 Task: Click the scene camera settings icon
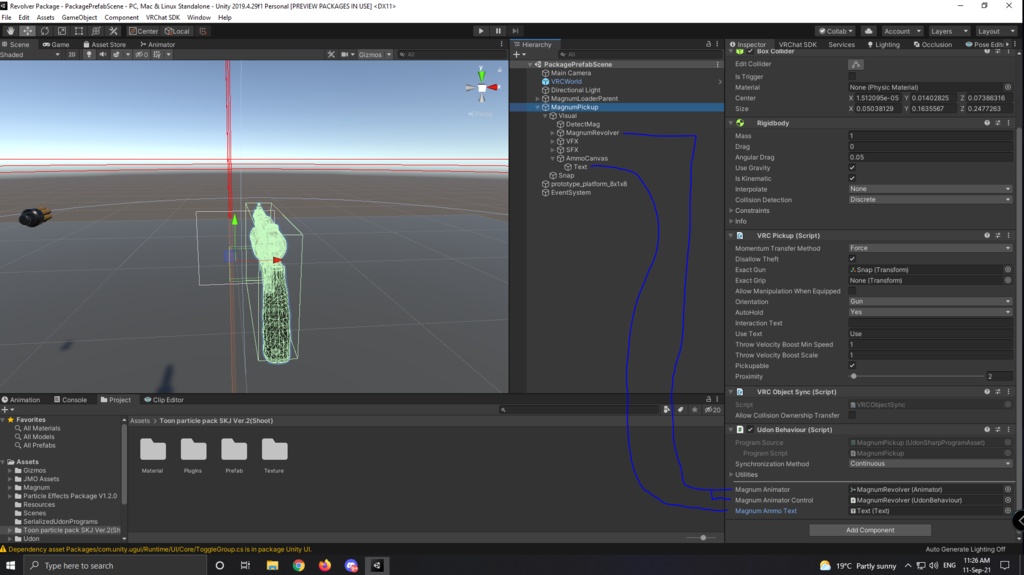point(347,55)
